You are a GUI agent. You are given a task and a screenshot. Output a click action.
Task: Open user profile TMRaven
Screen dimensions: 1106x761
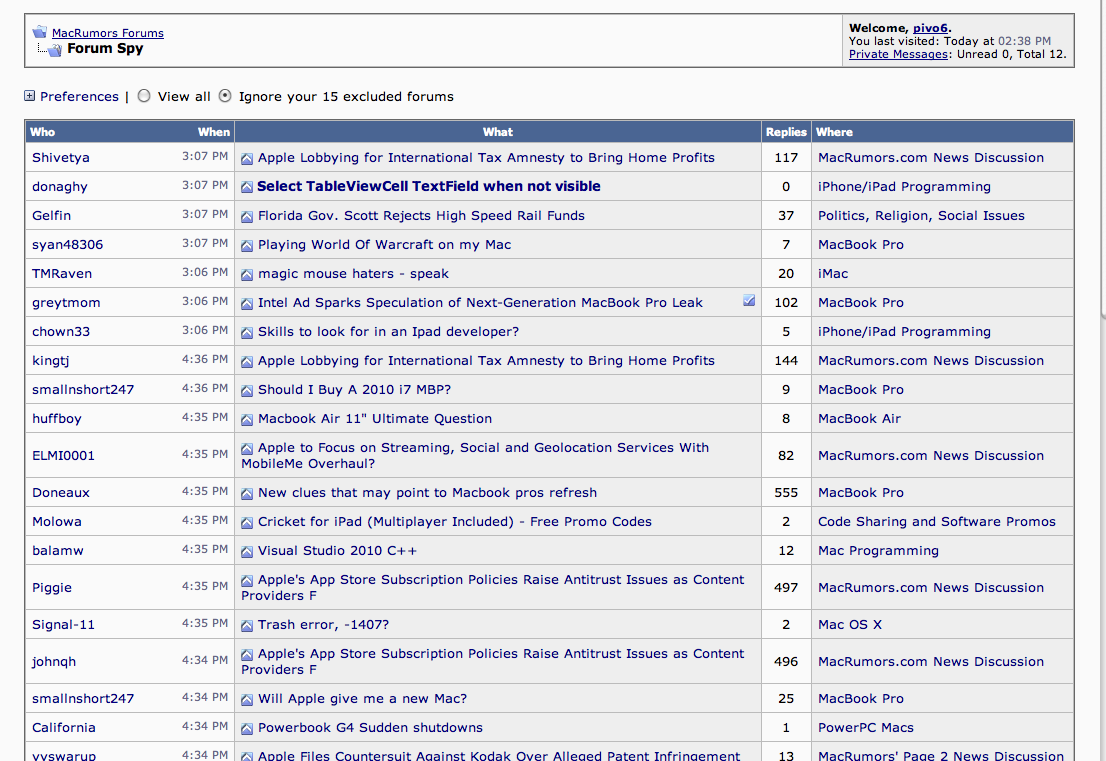click(x=61, y=274)
